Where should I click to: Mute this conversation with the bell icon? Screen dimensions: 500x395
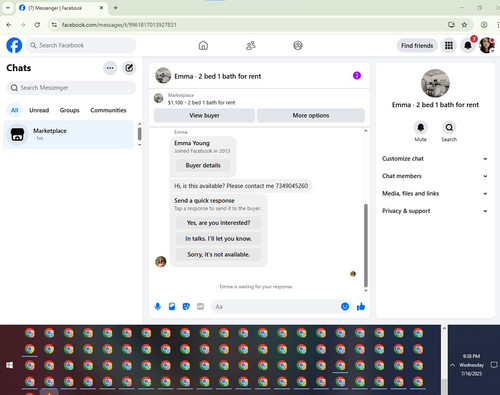tap(421, 127)
